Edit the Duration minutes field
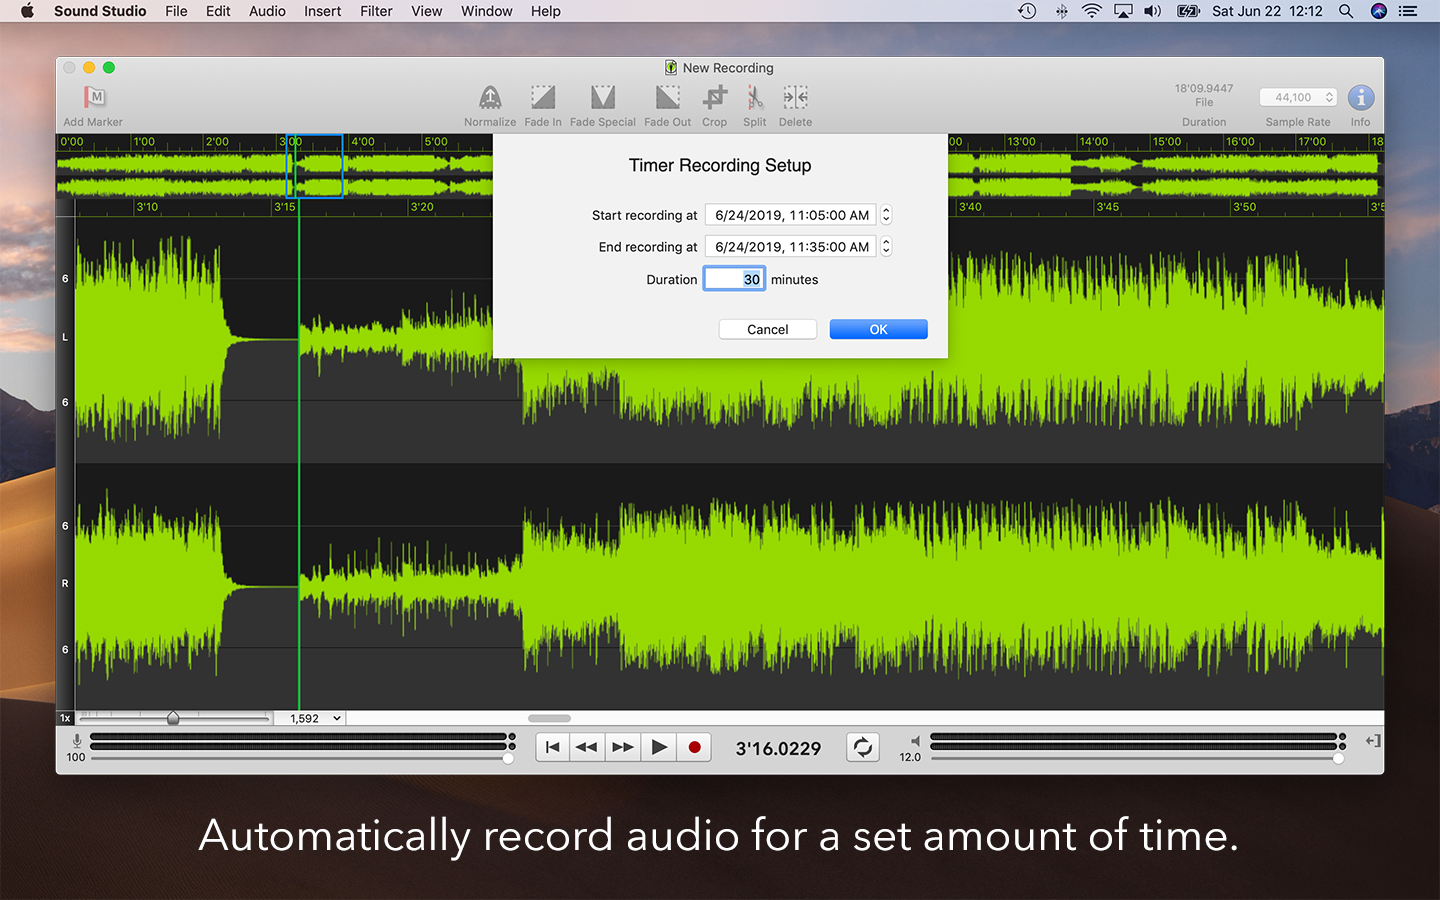The height and width of the screenshot is (900, 1440). coord(734,279)
